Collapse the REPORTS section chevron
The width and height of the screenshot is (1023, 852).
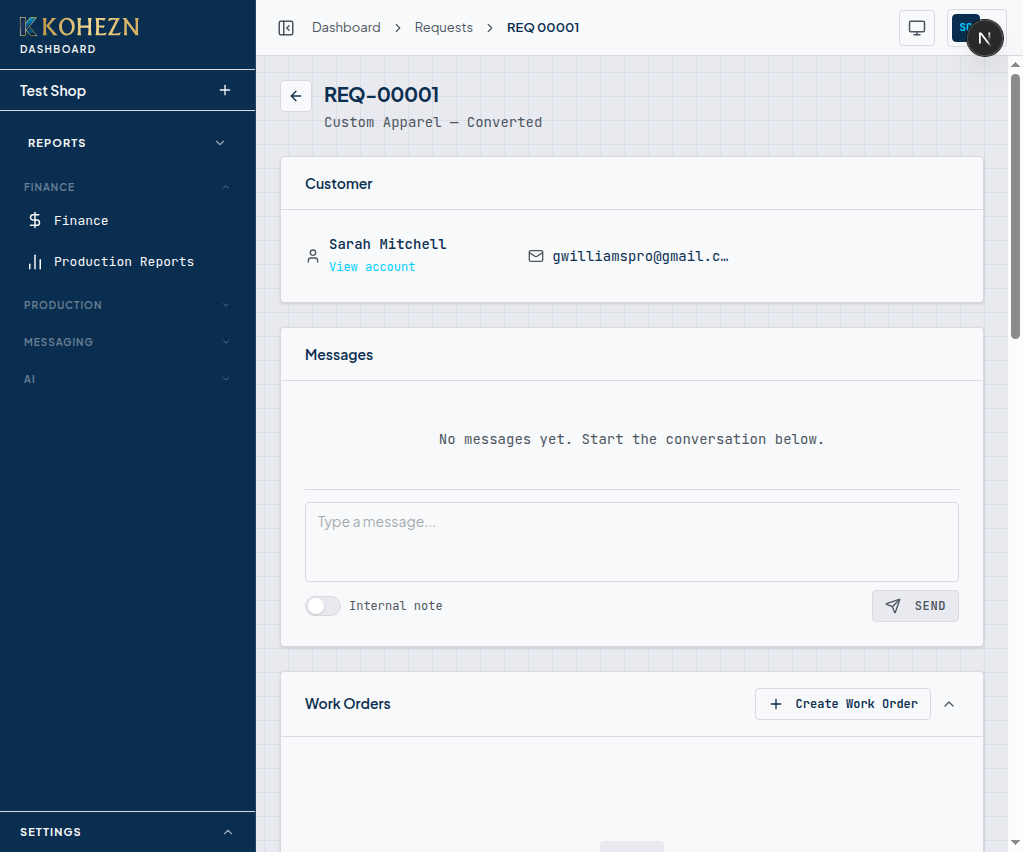click(220, 143)
